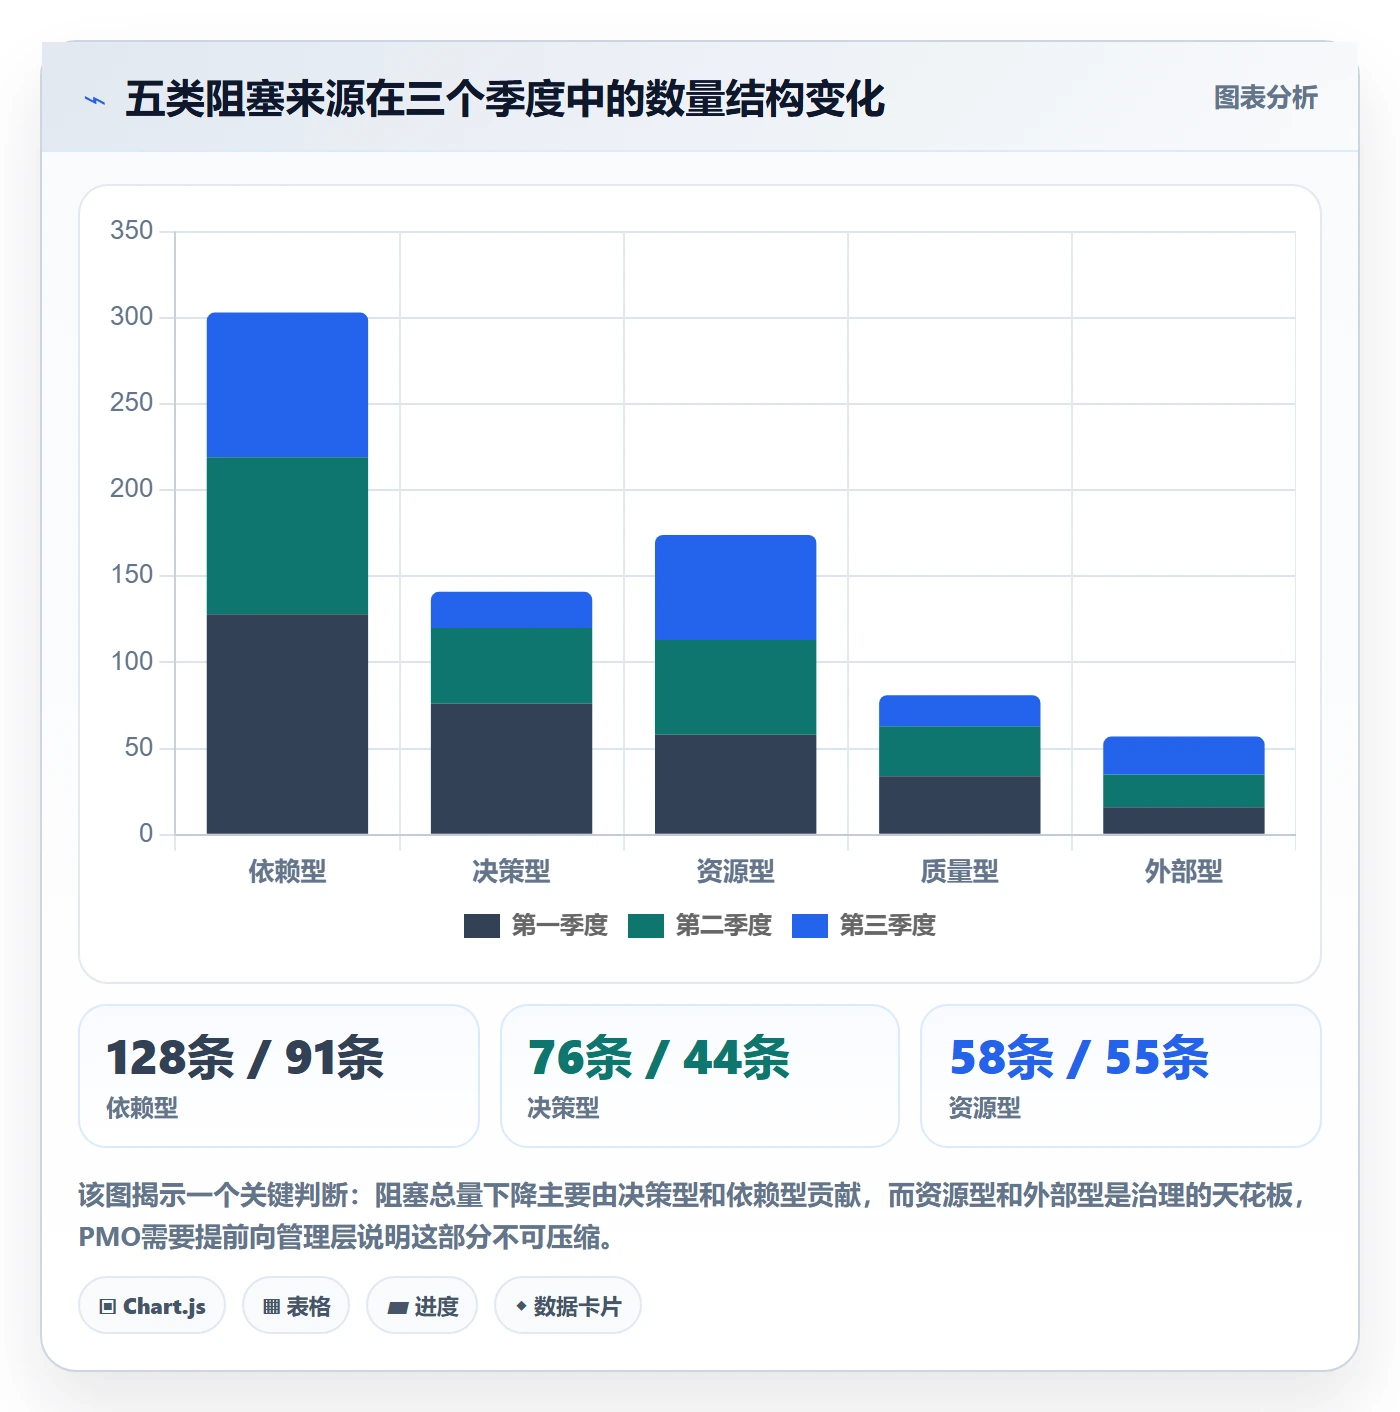The width and height of the screenshot is (1400, 1412).
Task: Toggle the 第二季度 legend color box
Action: coord(645,926)
